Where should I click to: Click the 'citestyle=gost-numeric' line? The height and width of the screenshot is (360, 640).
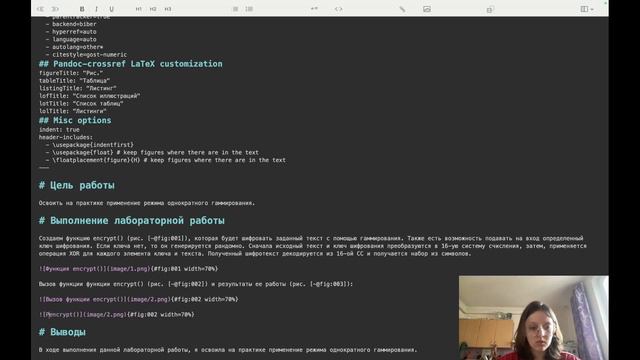(86, 55)
